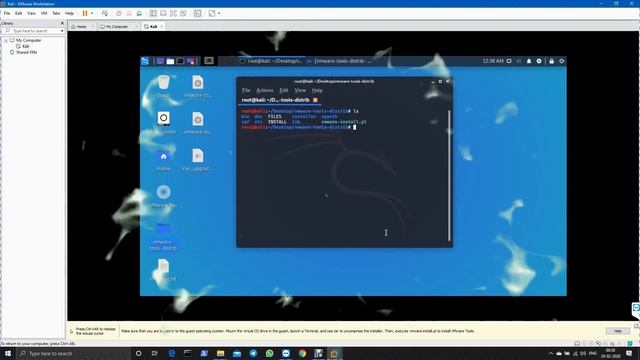Open the Kali notification bell icon
Screen dimensions: 640x360
(529, 61)
